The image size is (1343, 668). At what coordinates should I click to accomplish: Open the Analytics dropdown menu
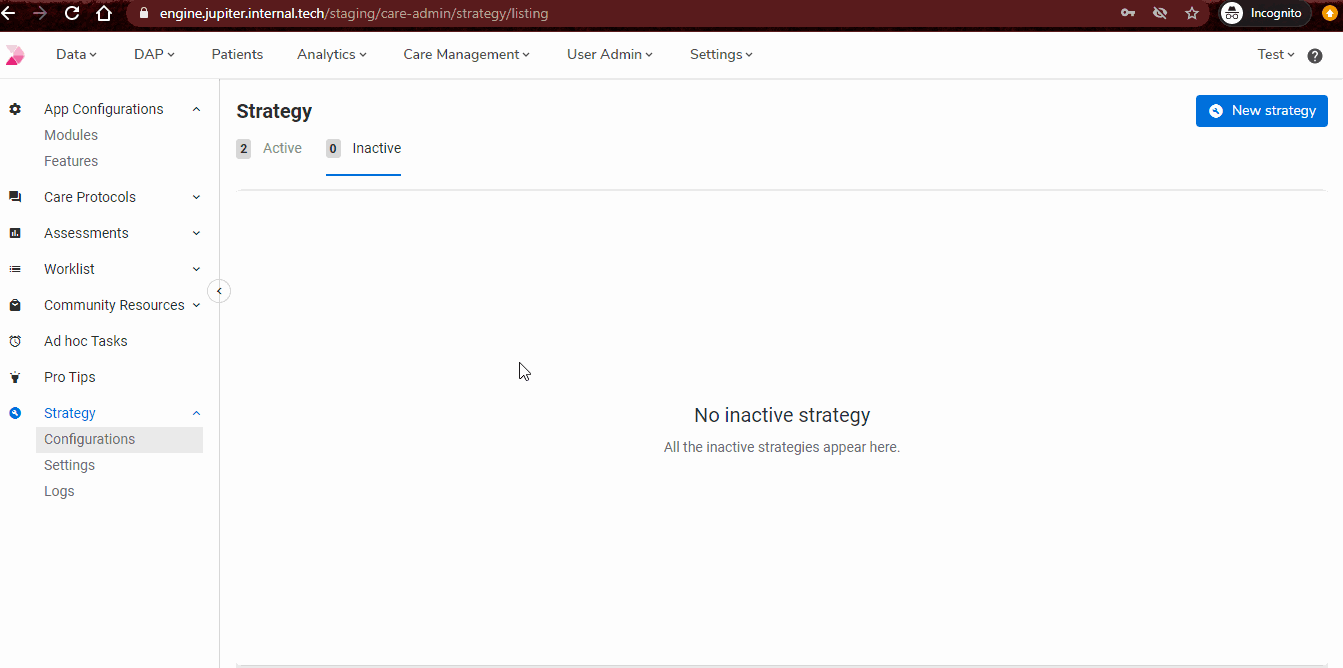[x=332, y=55]
